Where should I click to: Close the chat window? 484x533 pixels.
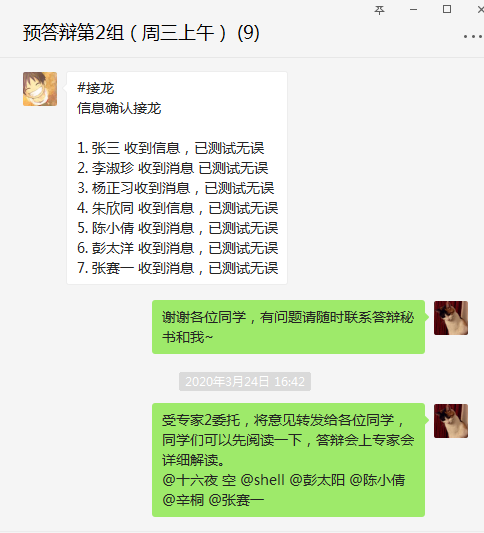(x=481, y=10)
